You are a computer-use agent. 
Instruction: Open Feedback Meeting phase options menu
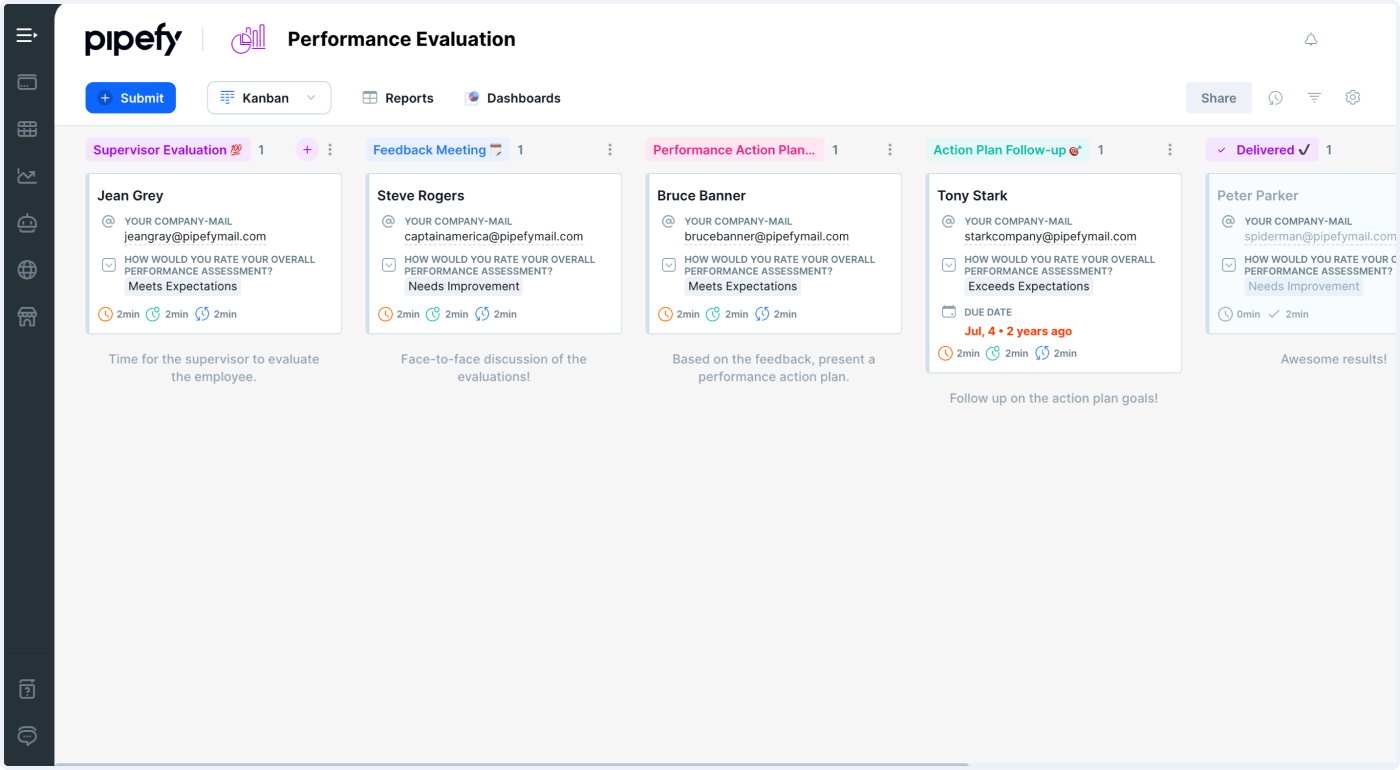[x=610, y=150]
